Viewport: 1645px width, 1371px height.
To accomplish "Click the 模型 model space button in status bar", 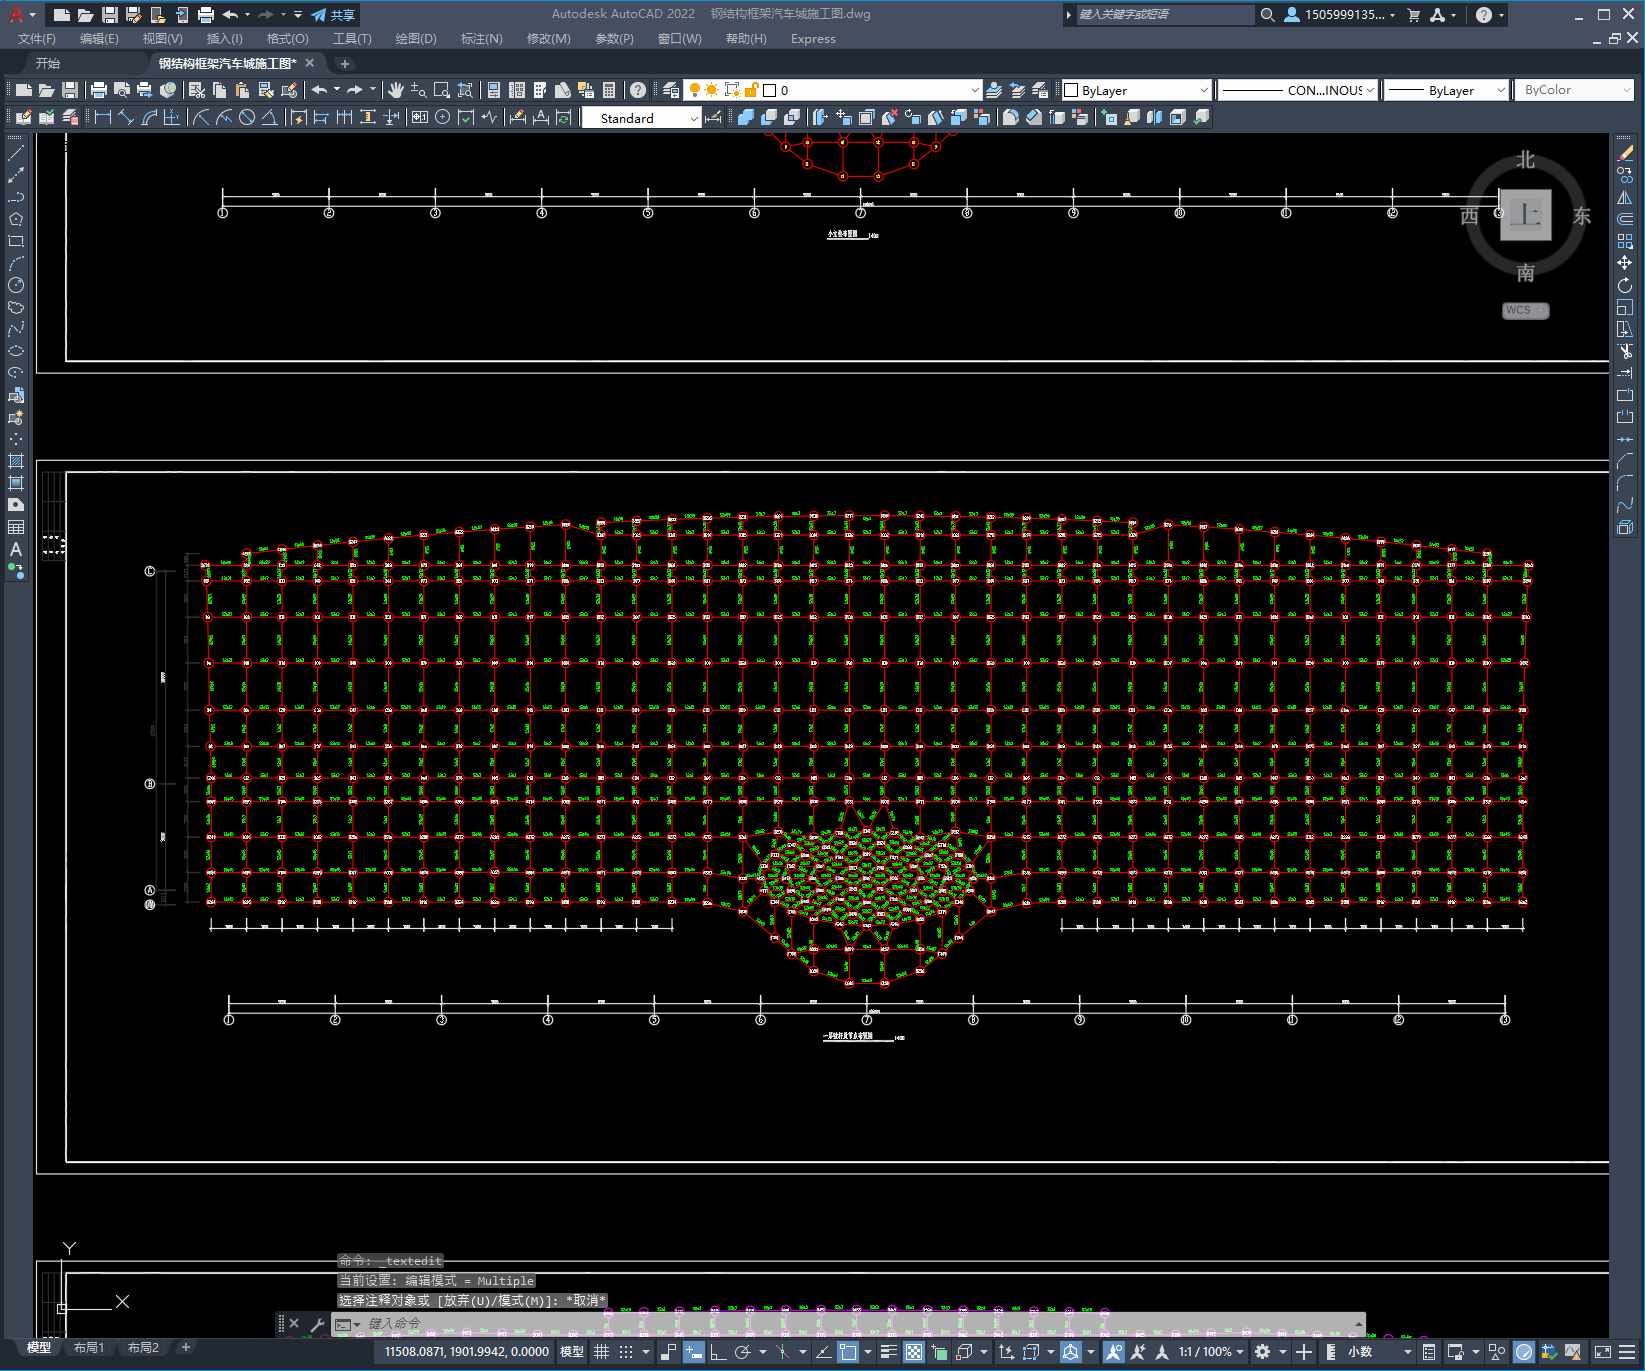I will tap(572, 1352).
